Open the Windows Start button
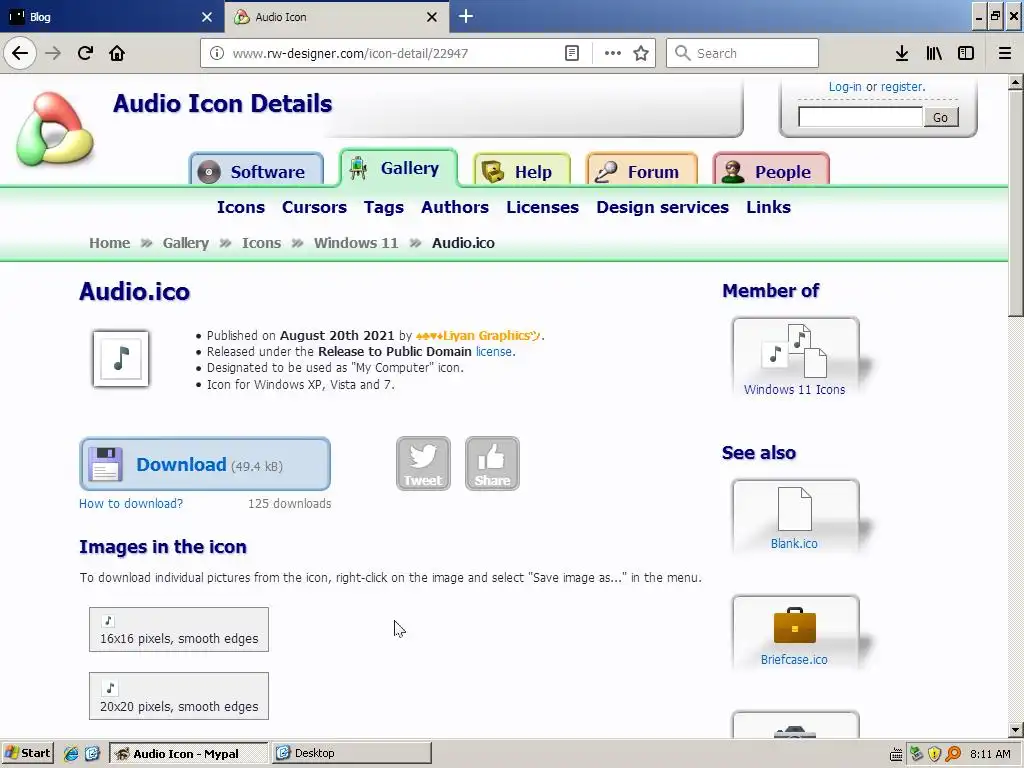The image size is (1024, 768). point(27,753)
